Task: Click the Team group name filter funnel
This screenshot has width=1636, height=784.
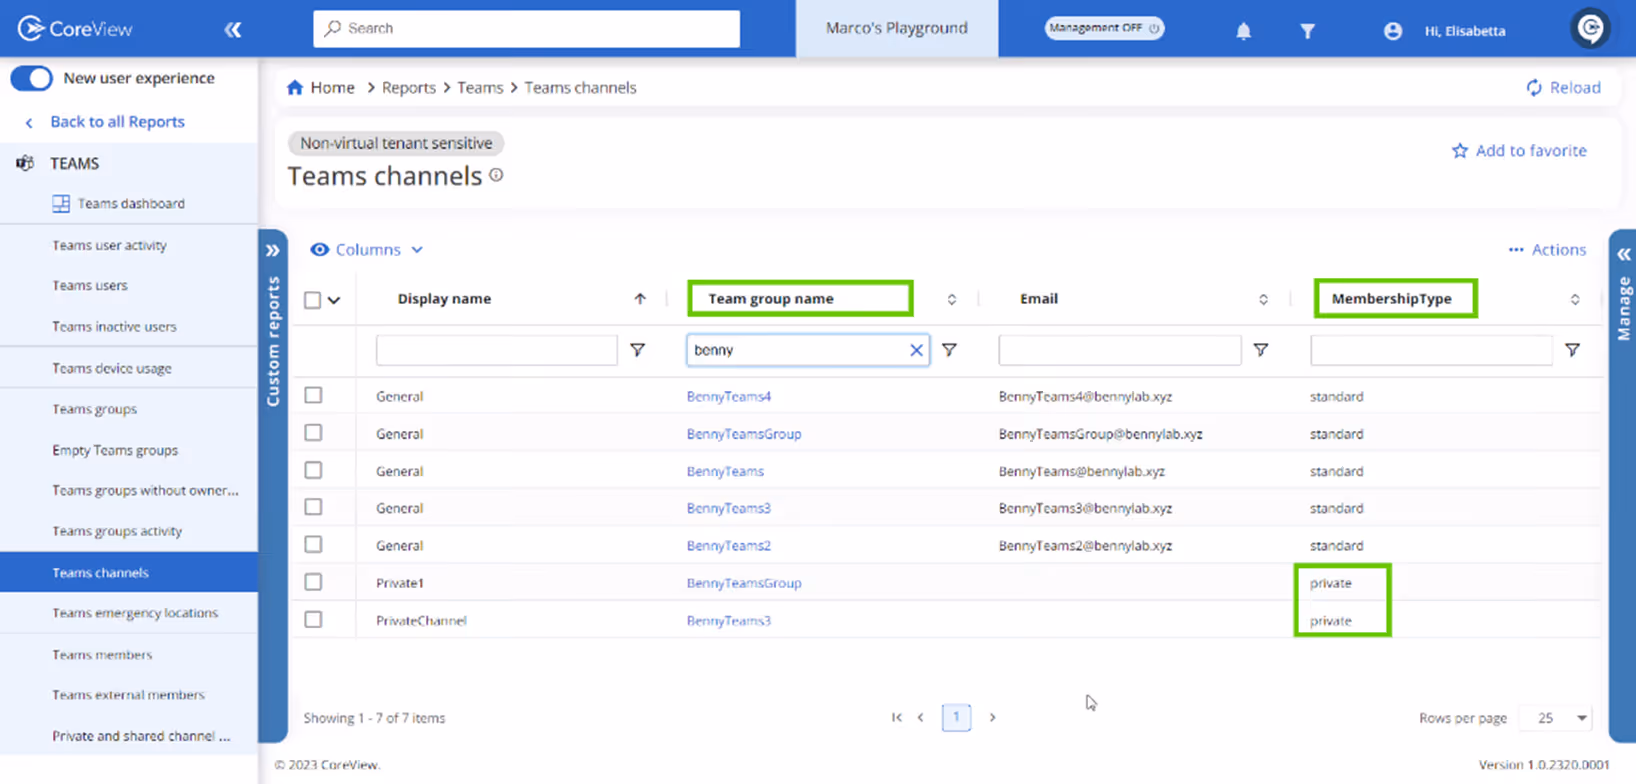Action: [x=949, y=350]
